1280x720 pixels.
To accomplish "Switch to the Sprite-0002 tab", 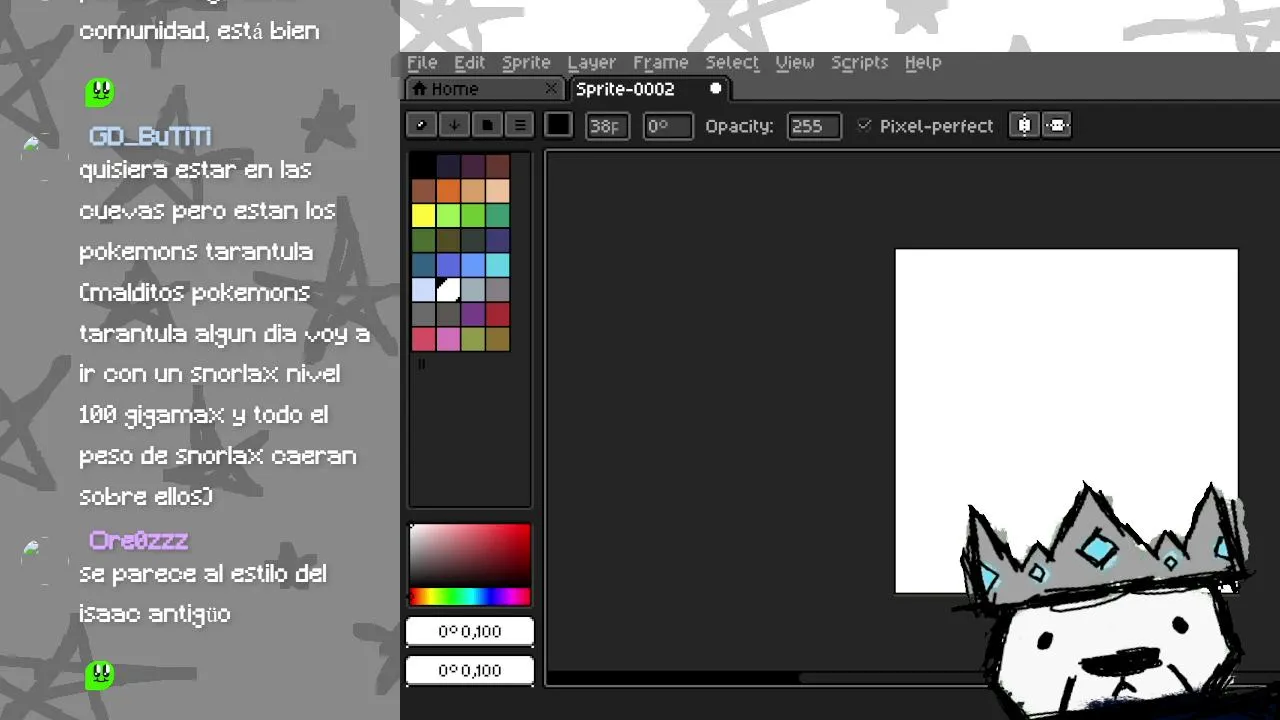I will coord(648,89).
